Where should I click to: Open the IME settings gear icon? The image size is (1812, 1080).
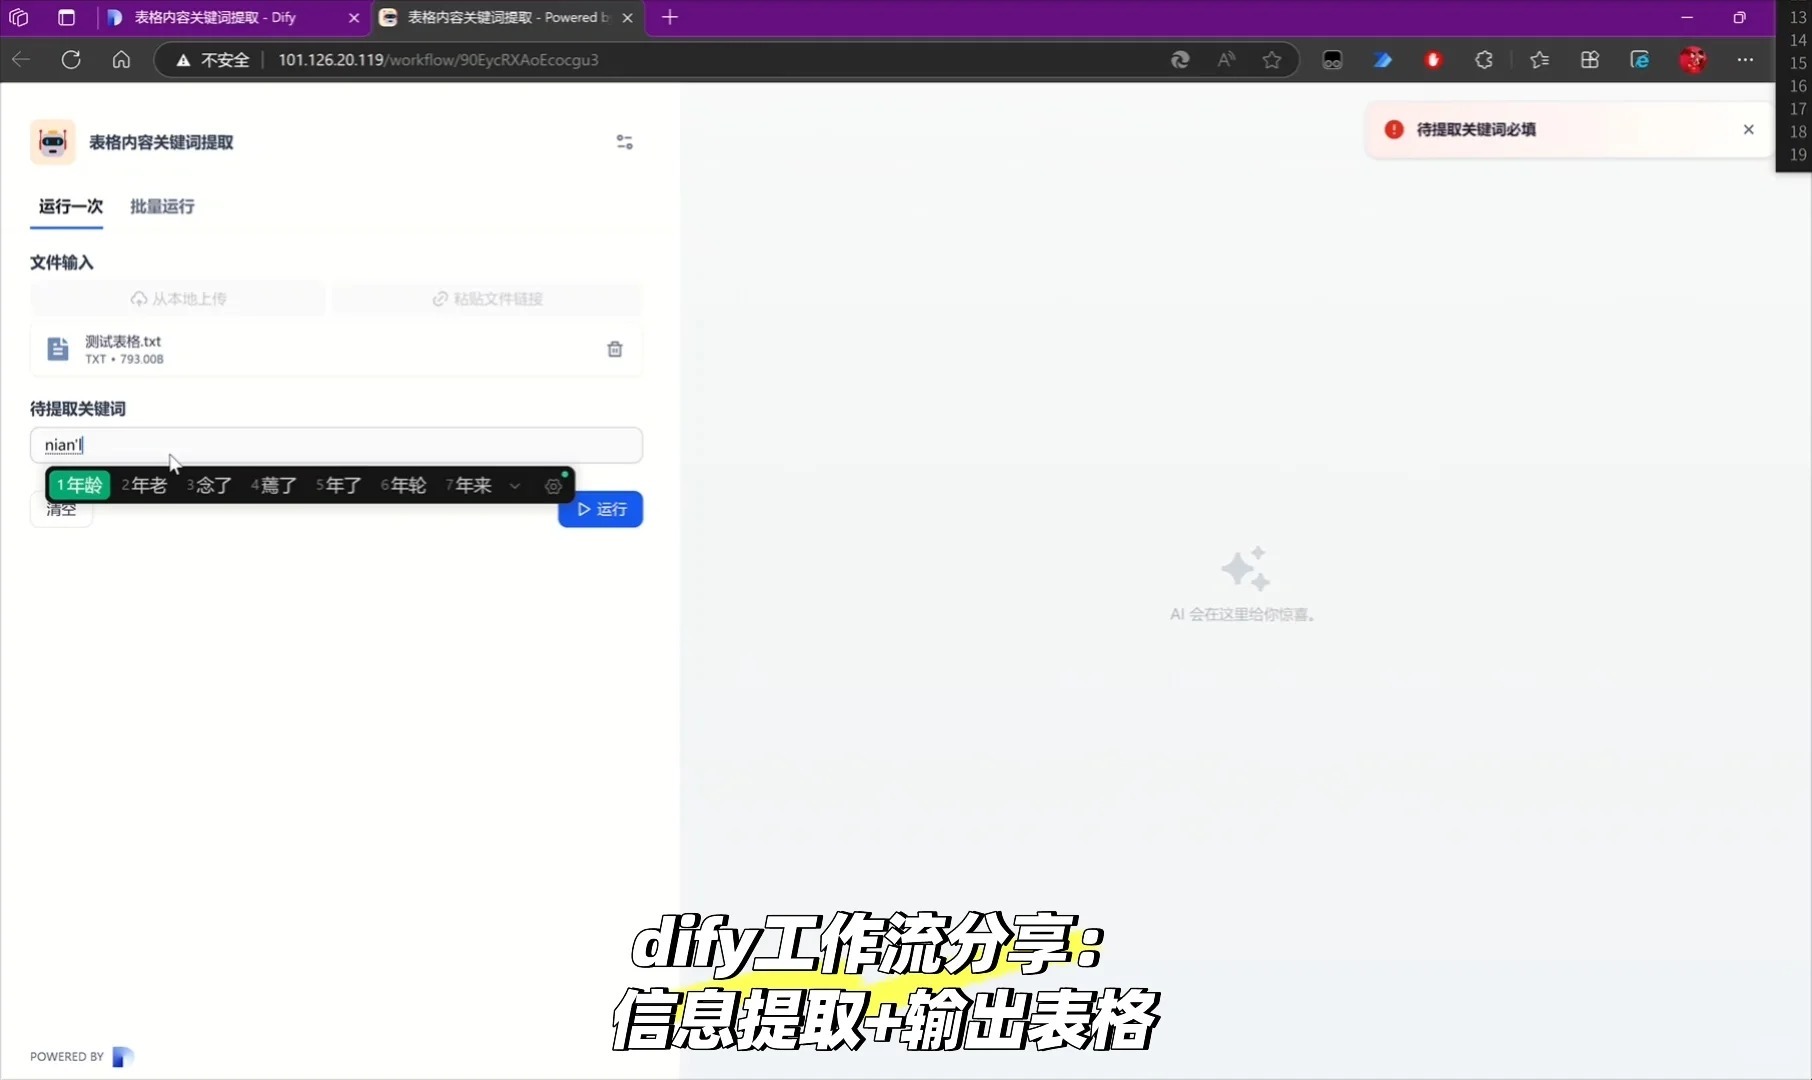552,486
